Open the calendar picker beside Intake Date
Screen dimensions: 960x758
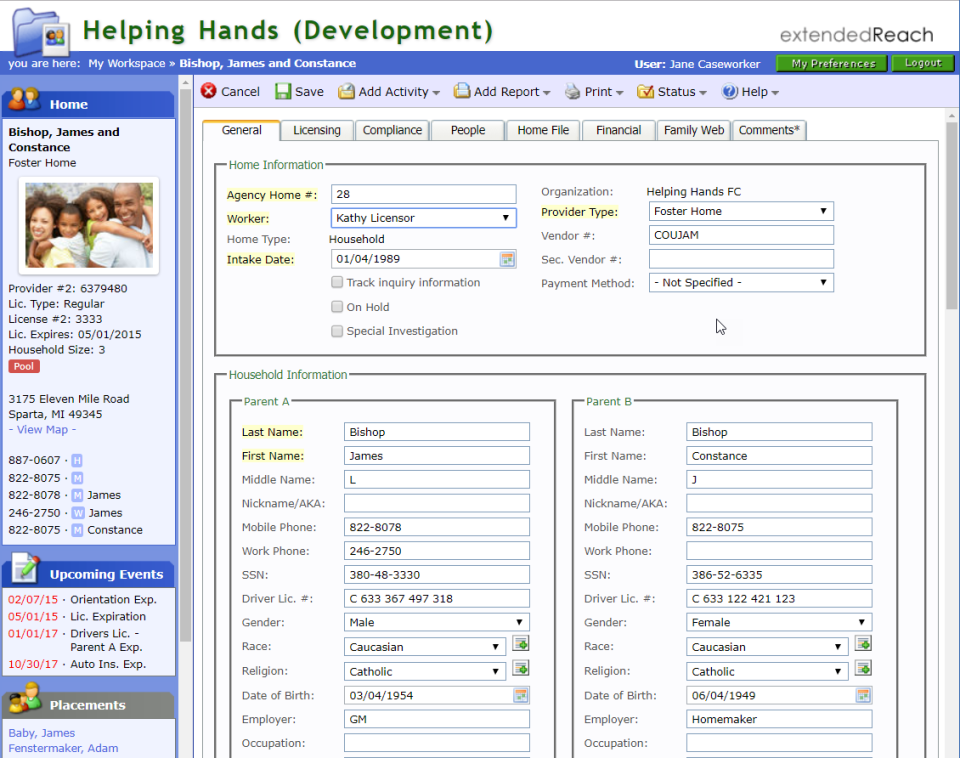(507, 258)
